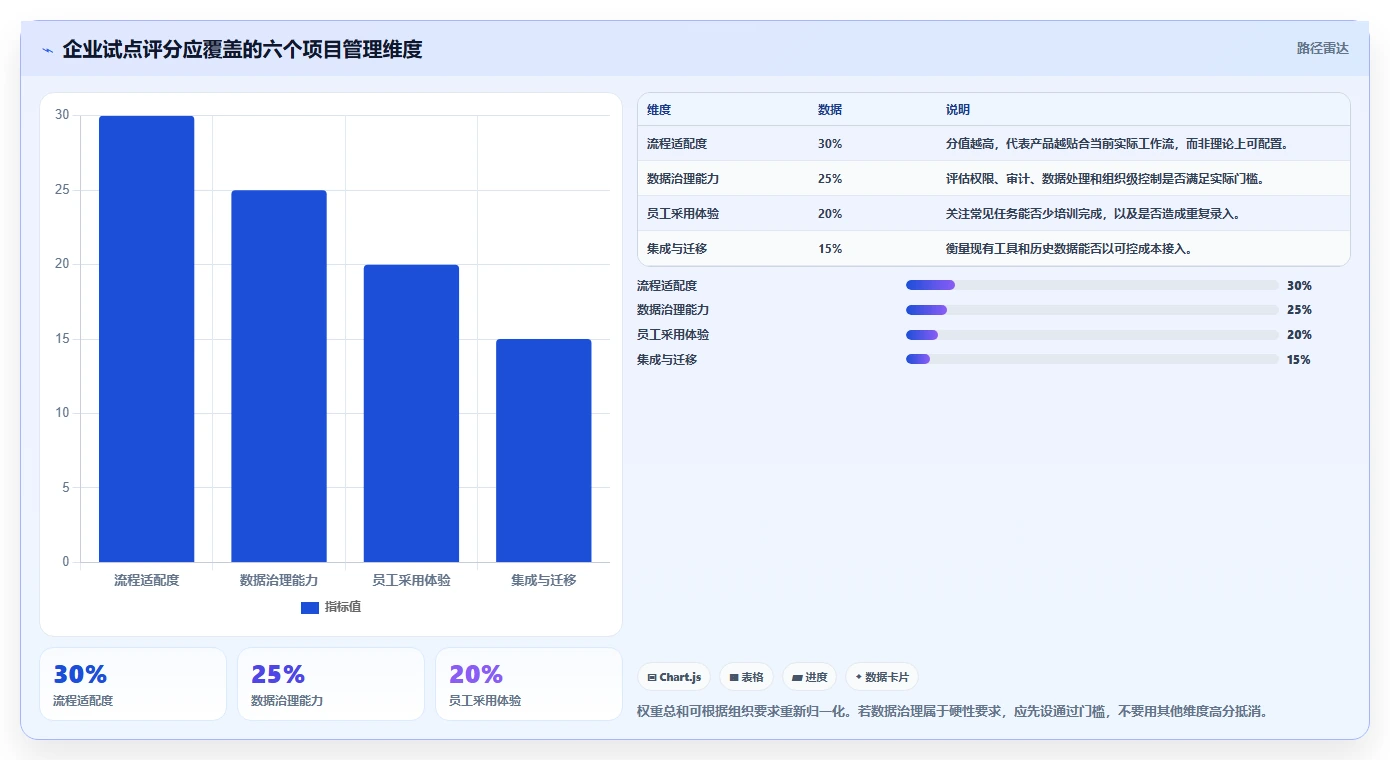Click the 数据 table column header

coord(830,110)
